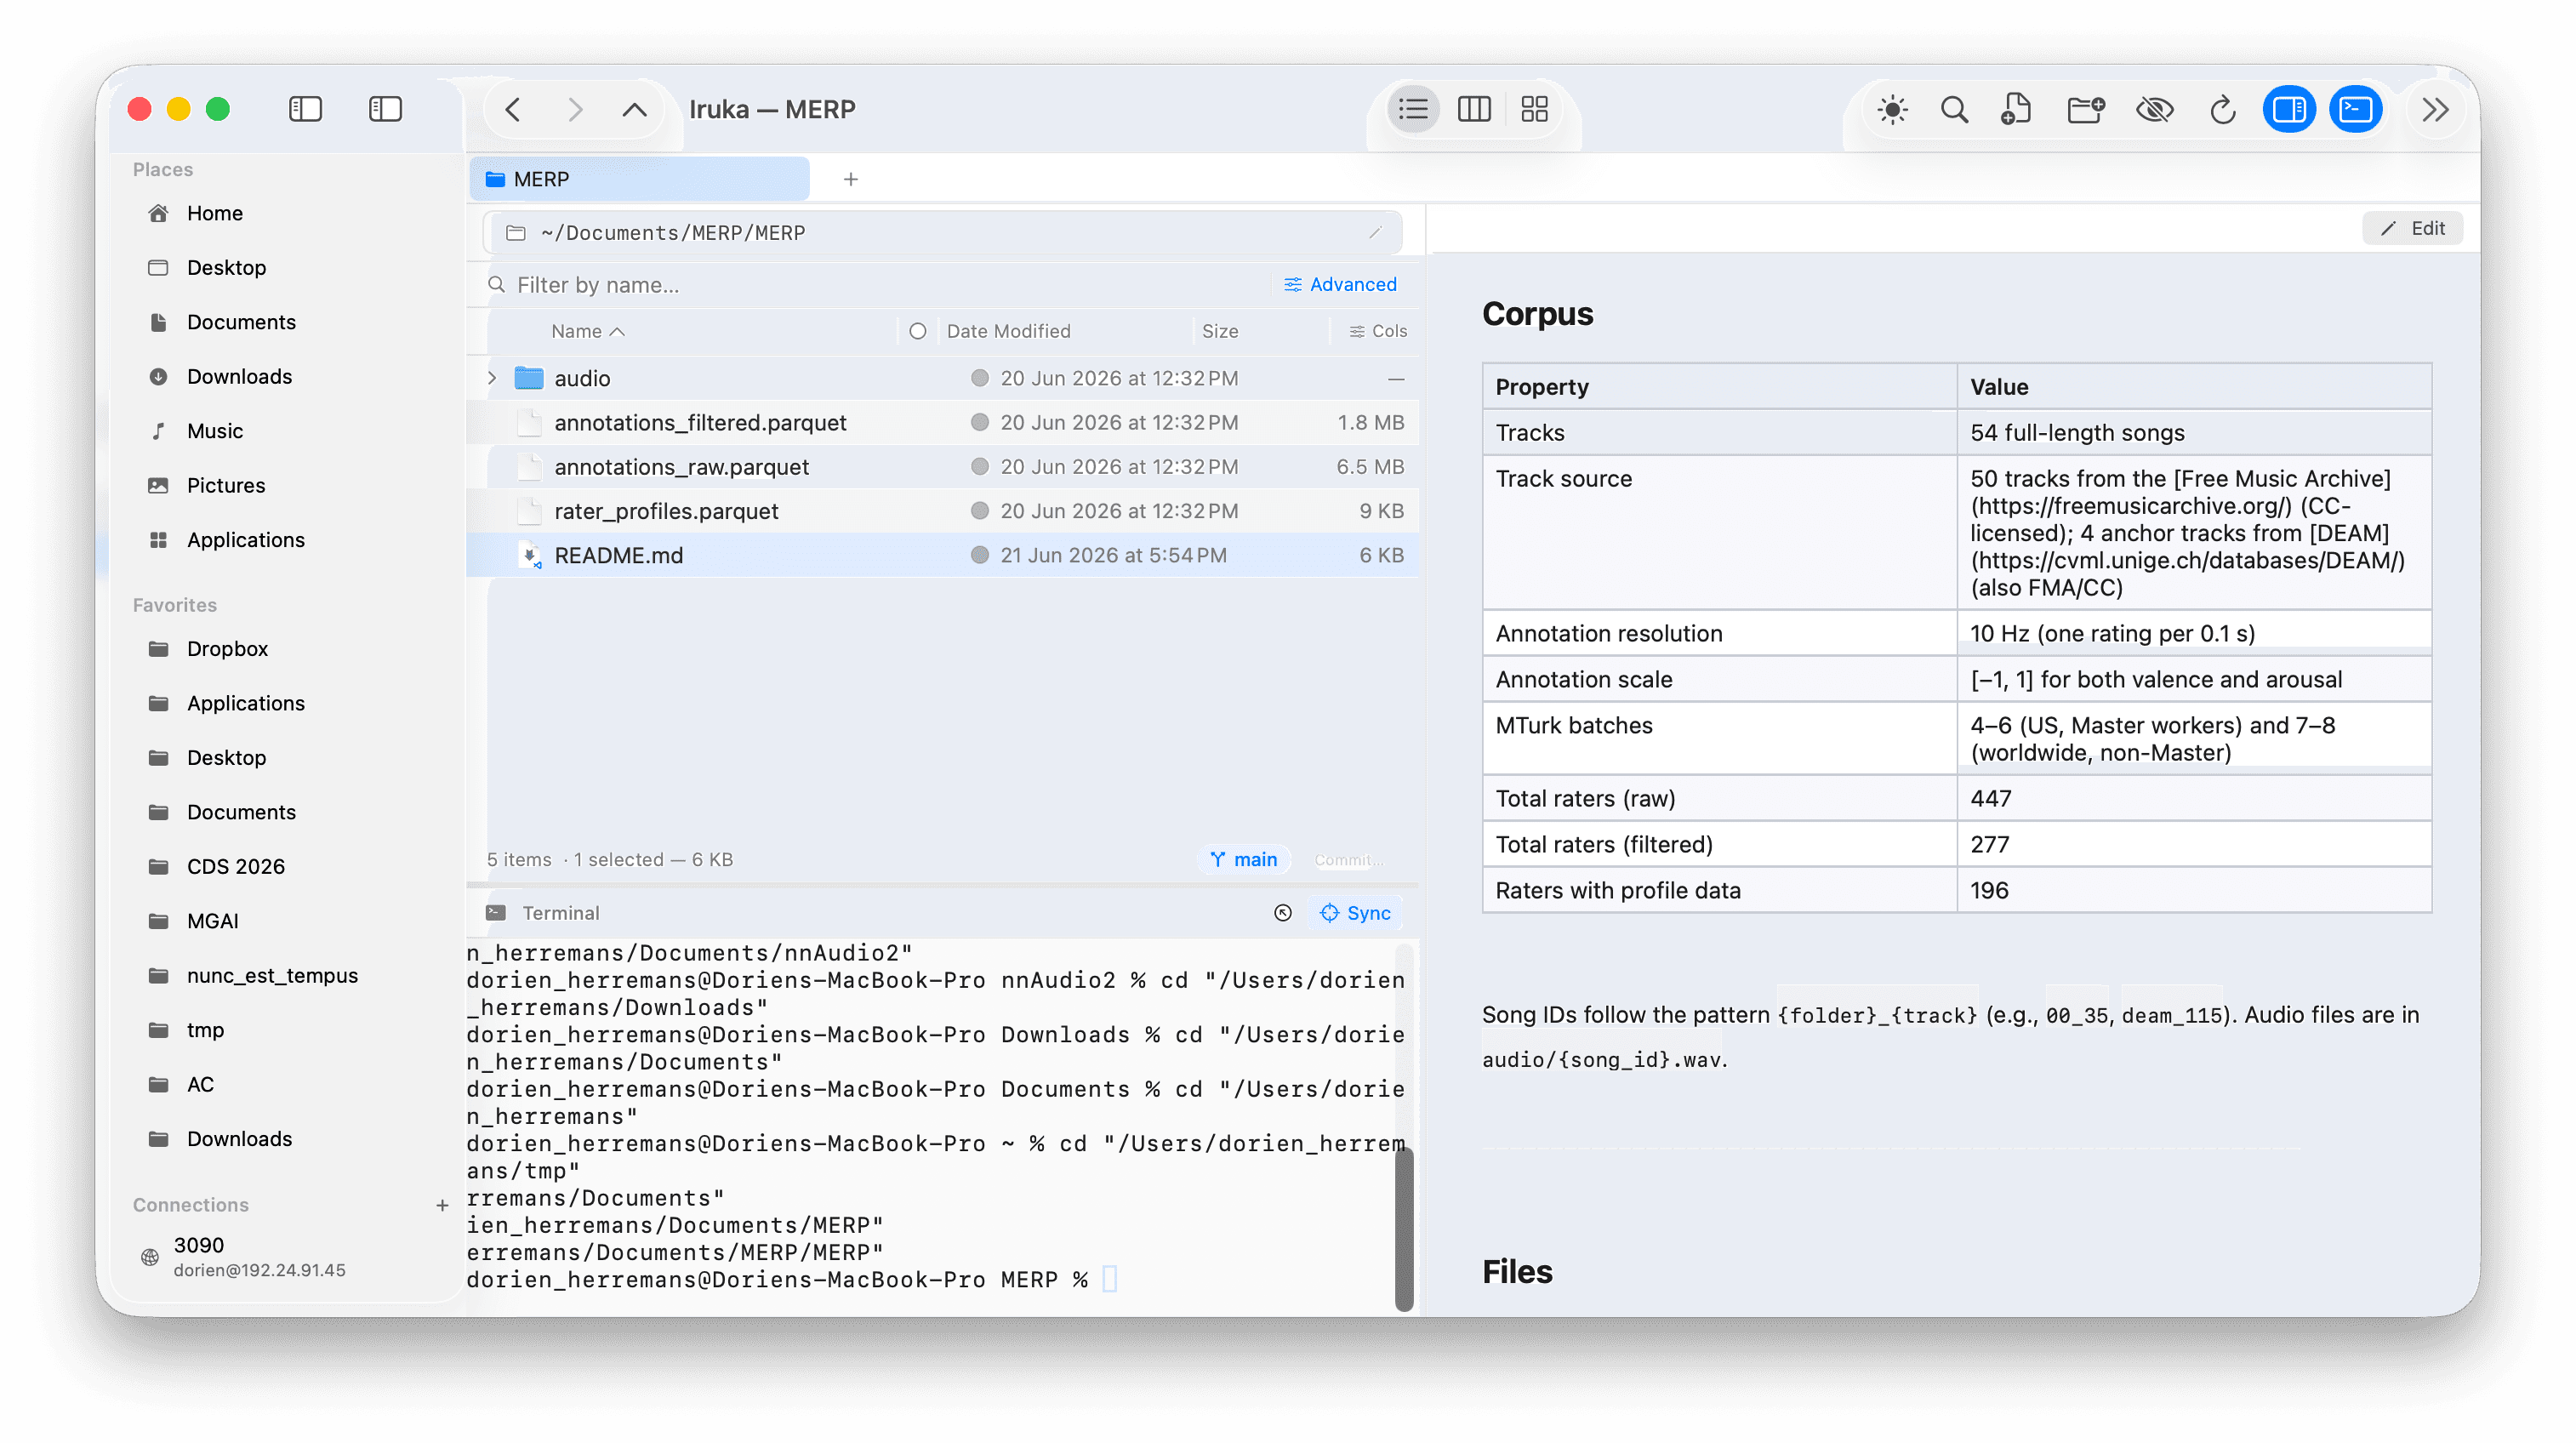This screenshot has height=1443, width=2576.
Task: Open Home in Places
Action: 215,213
